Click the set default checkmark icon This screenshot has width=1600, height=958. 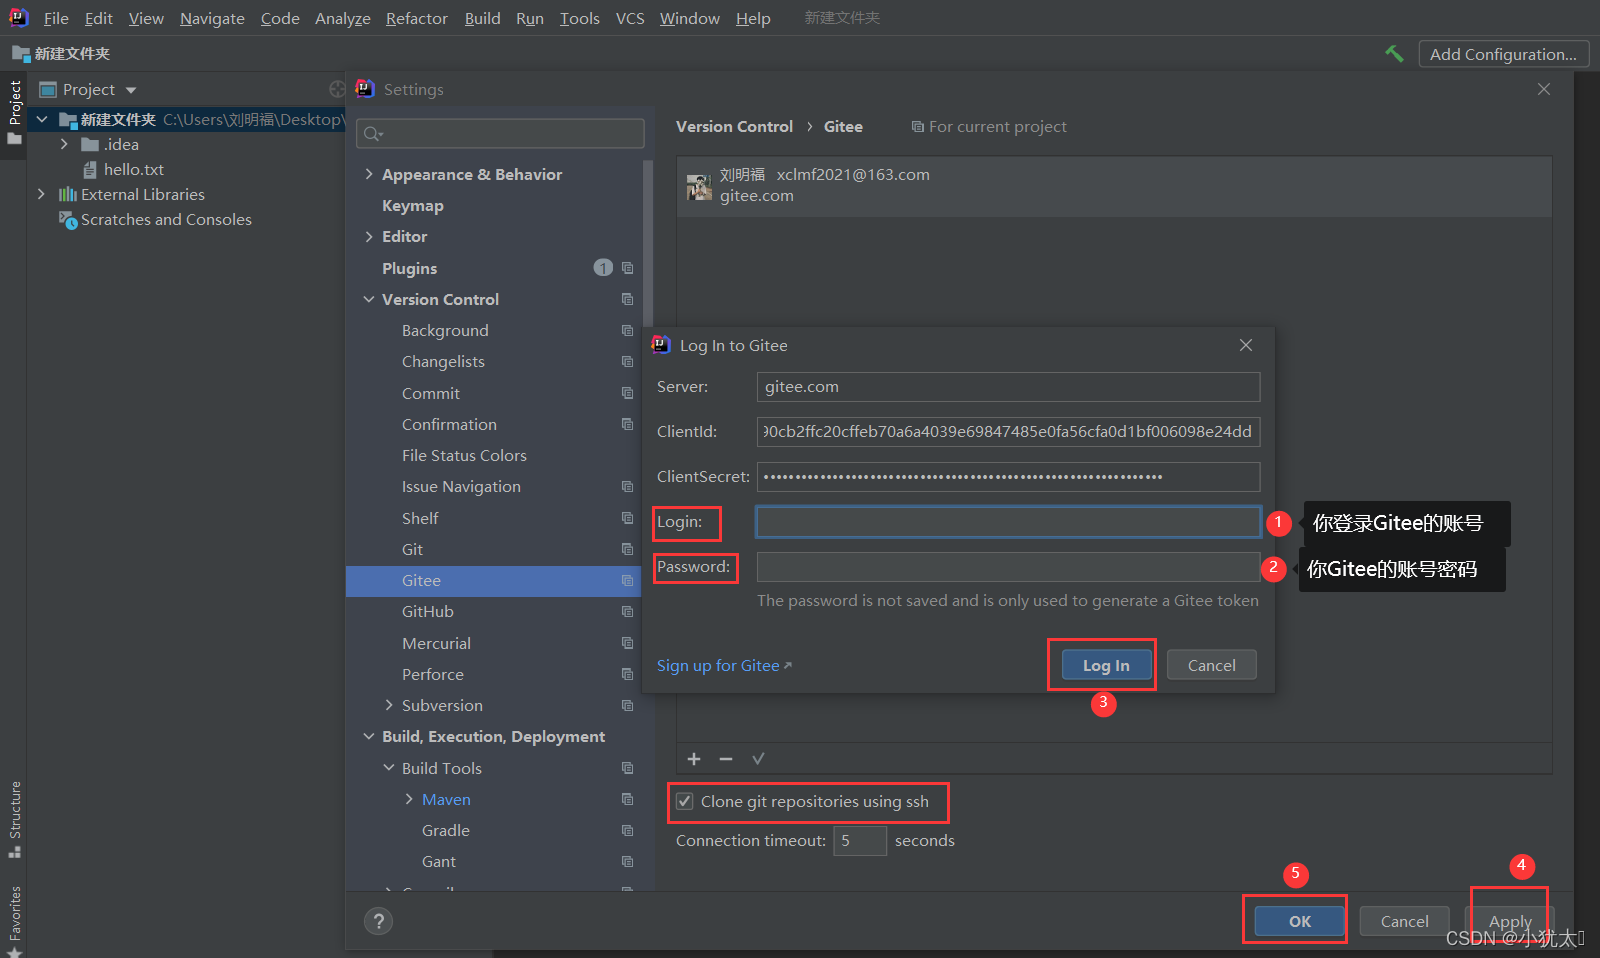point(758,759)
